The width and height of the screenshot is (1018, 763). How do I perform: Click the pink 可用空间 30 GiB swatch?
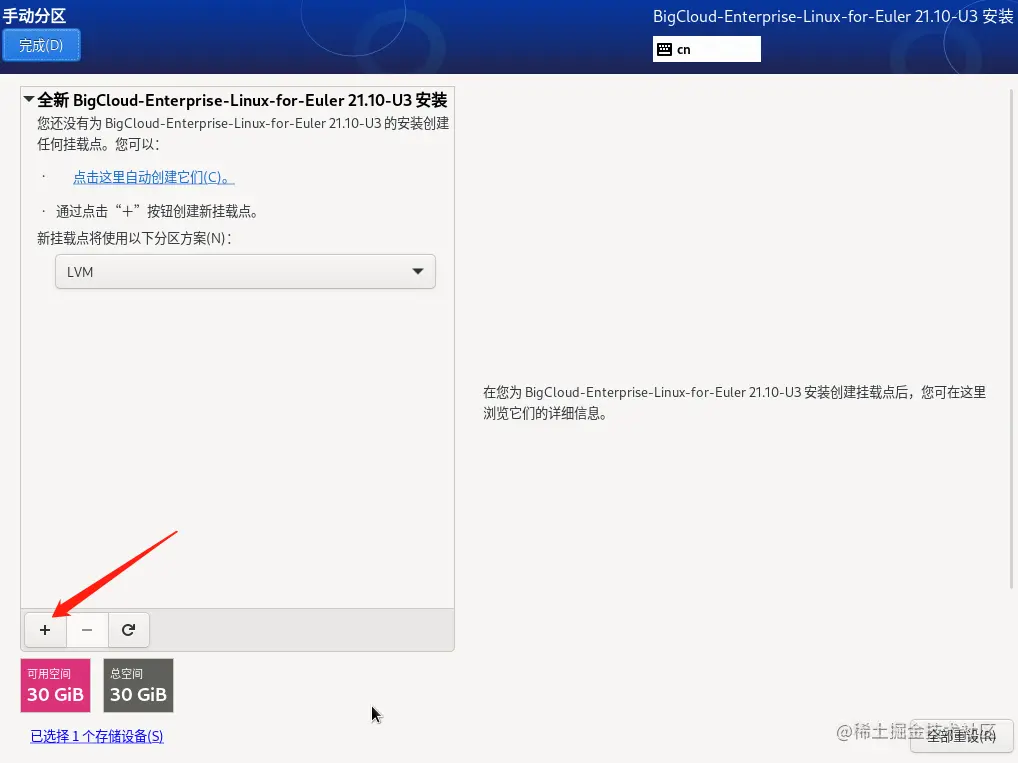click(55, 685)
